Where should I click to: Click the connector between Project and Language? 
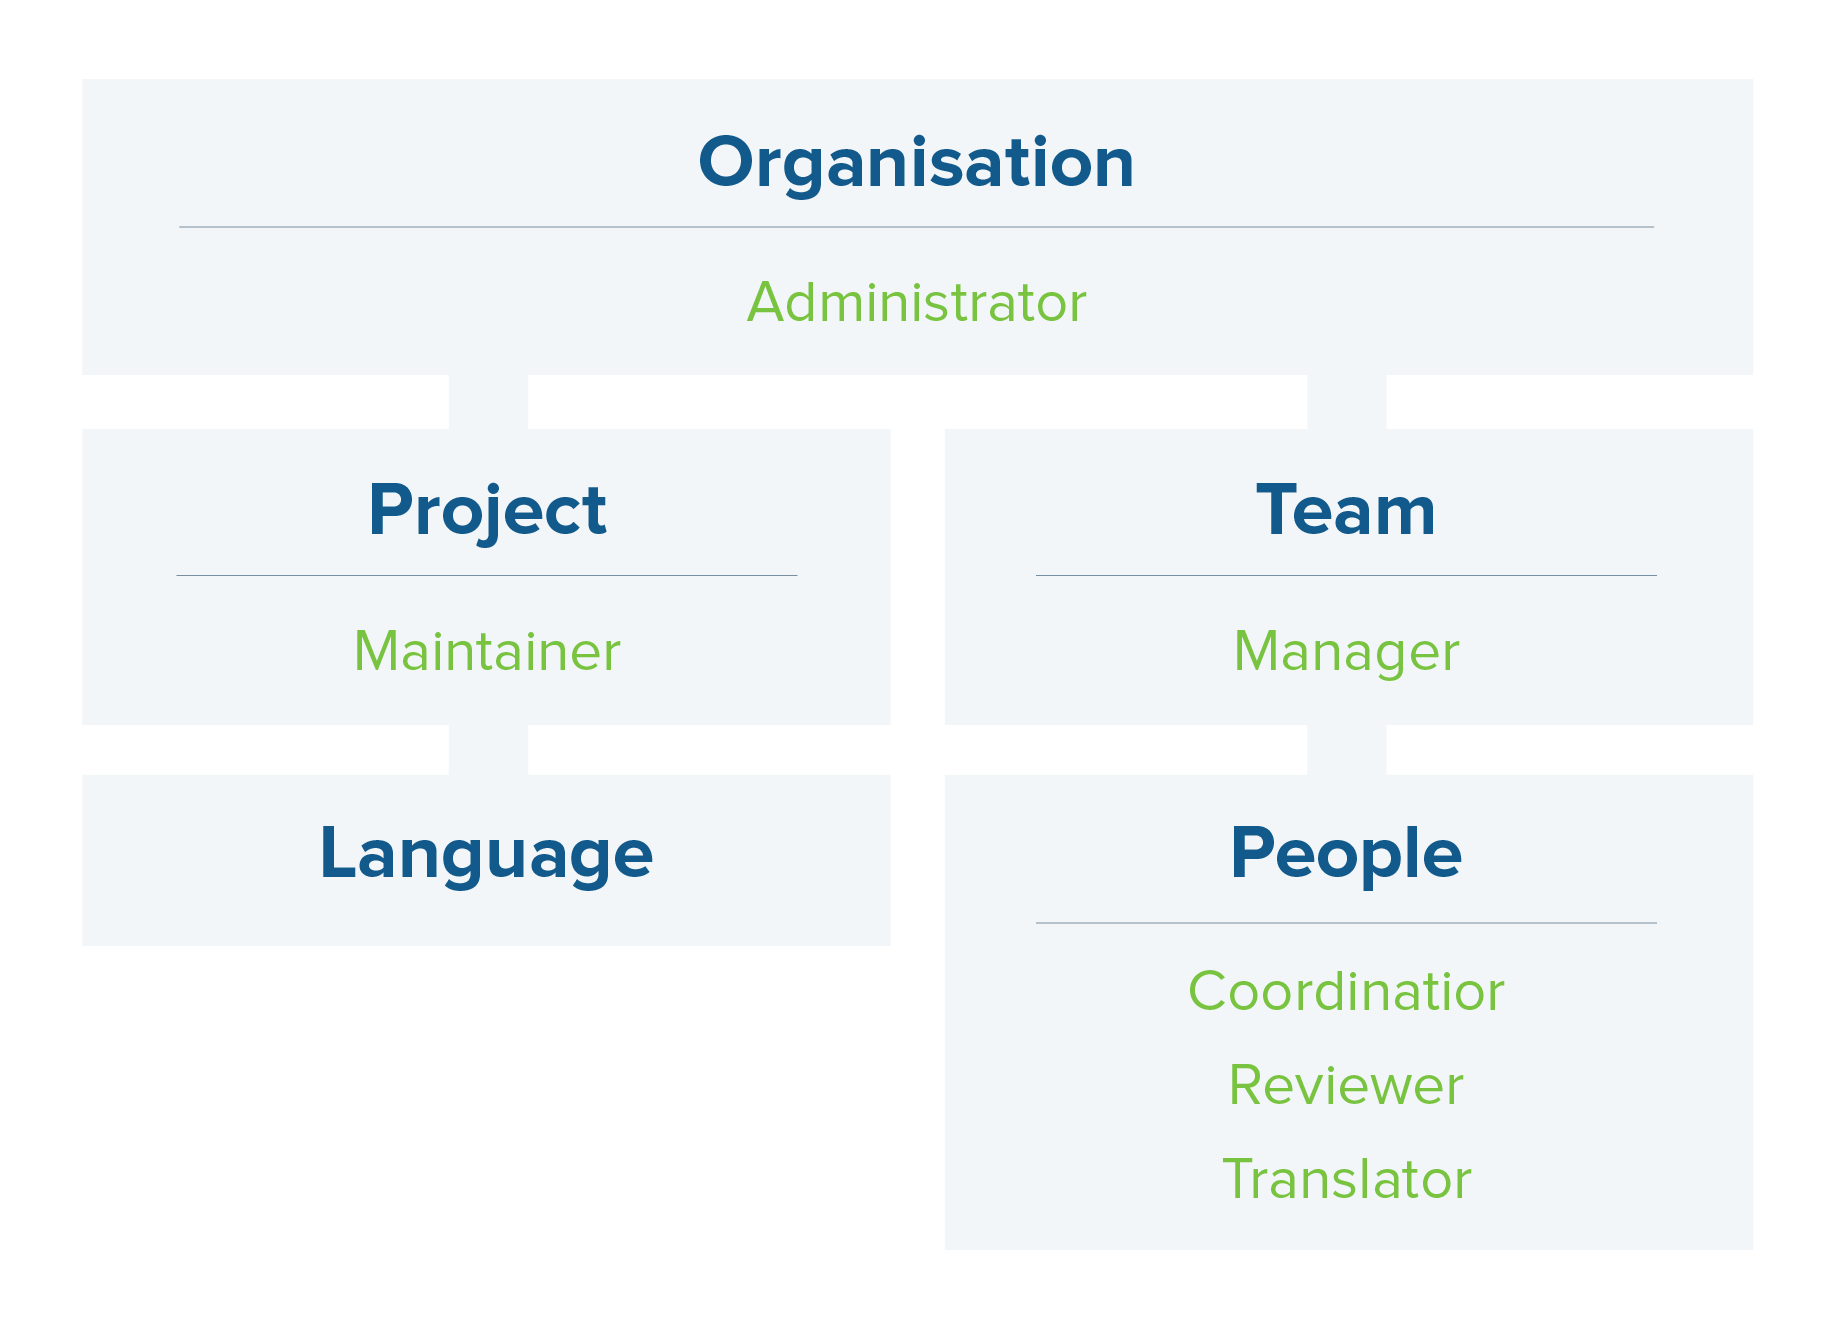488,750
